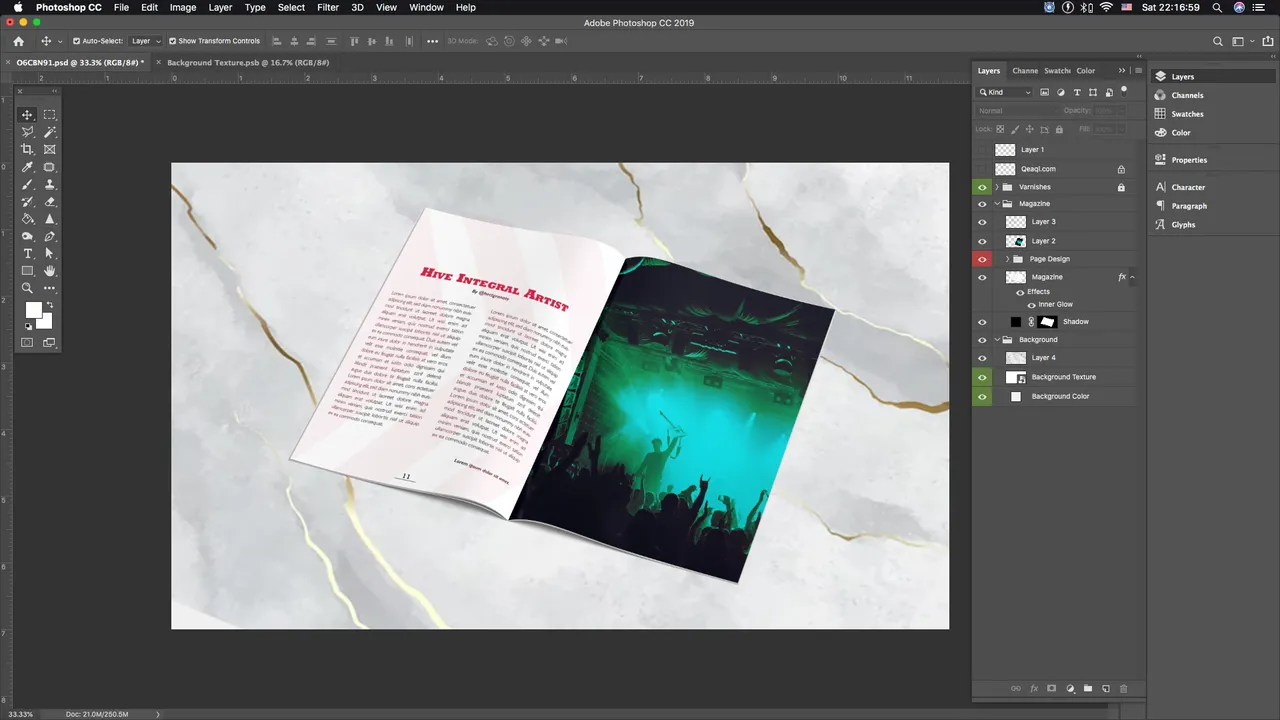The height and width of the screenshot is (720, 1280).
Task: Add a new adjustment layer
Action: [x=1070, y=688]
